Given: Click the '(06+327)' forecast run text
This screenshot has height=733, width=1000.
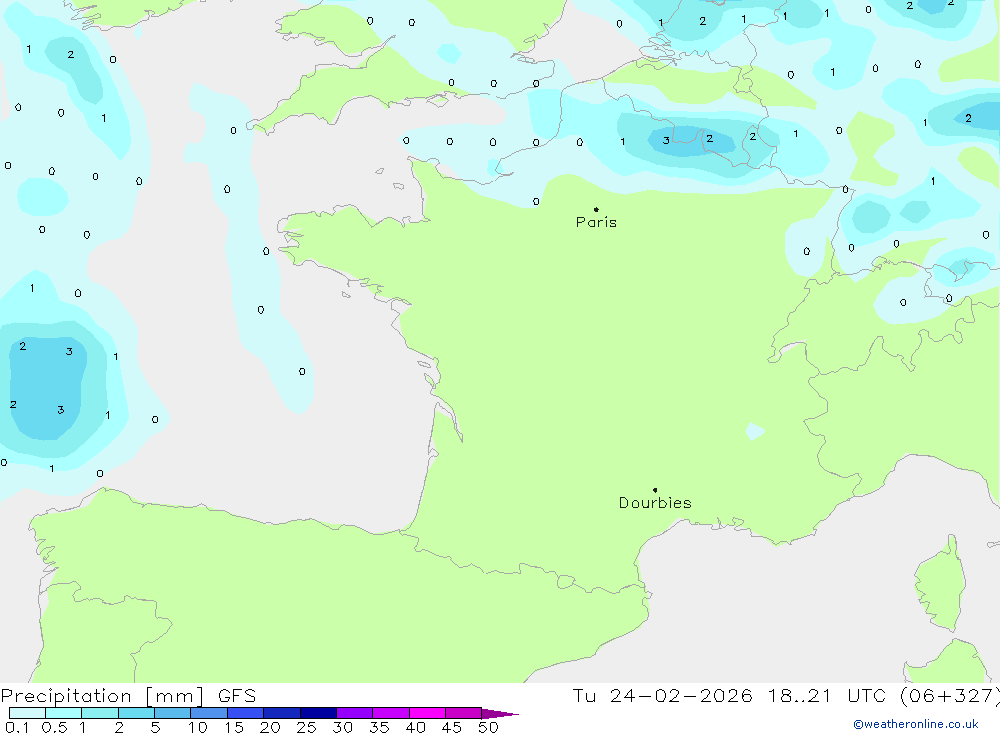Looking at the screenshot, I should [x=950, y=696].
